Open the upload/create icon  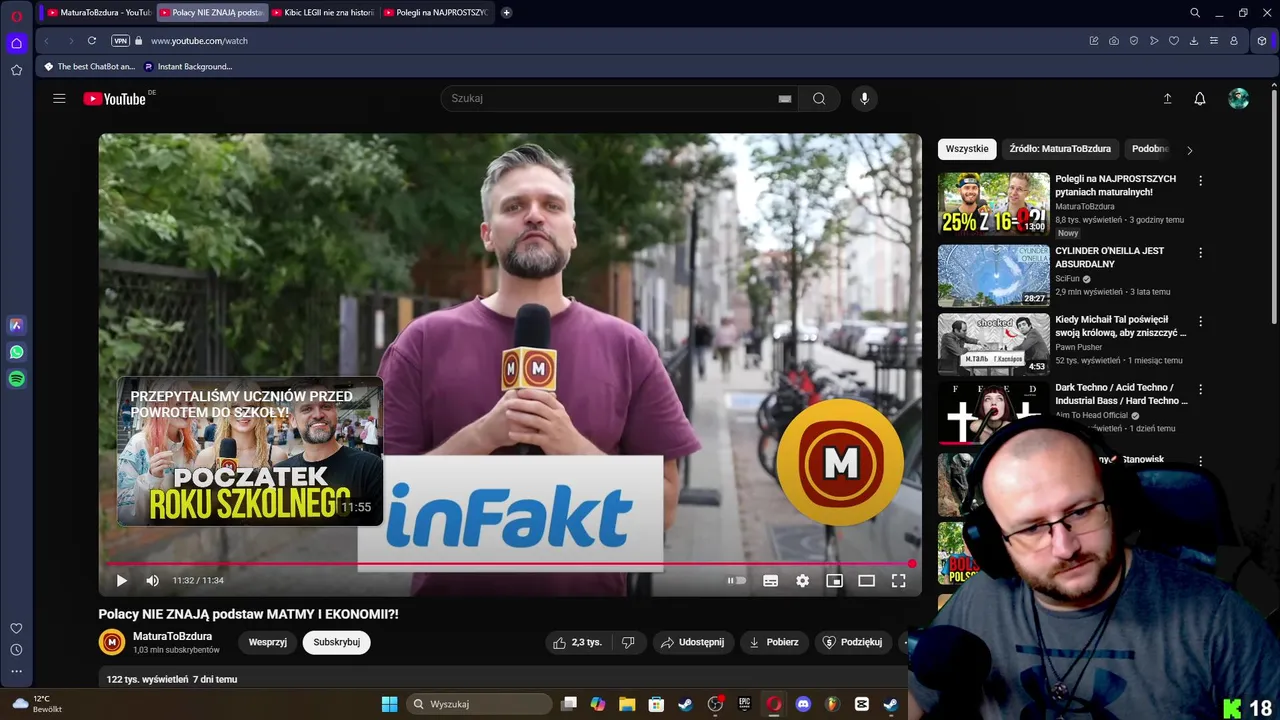coord(1167,98)
